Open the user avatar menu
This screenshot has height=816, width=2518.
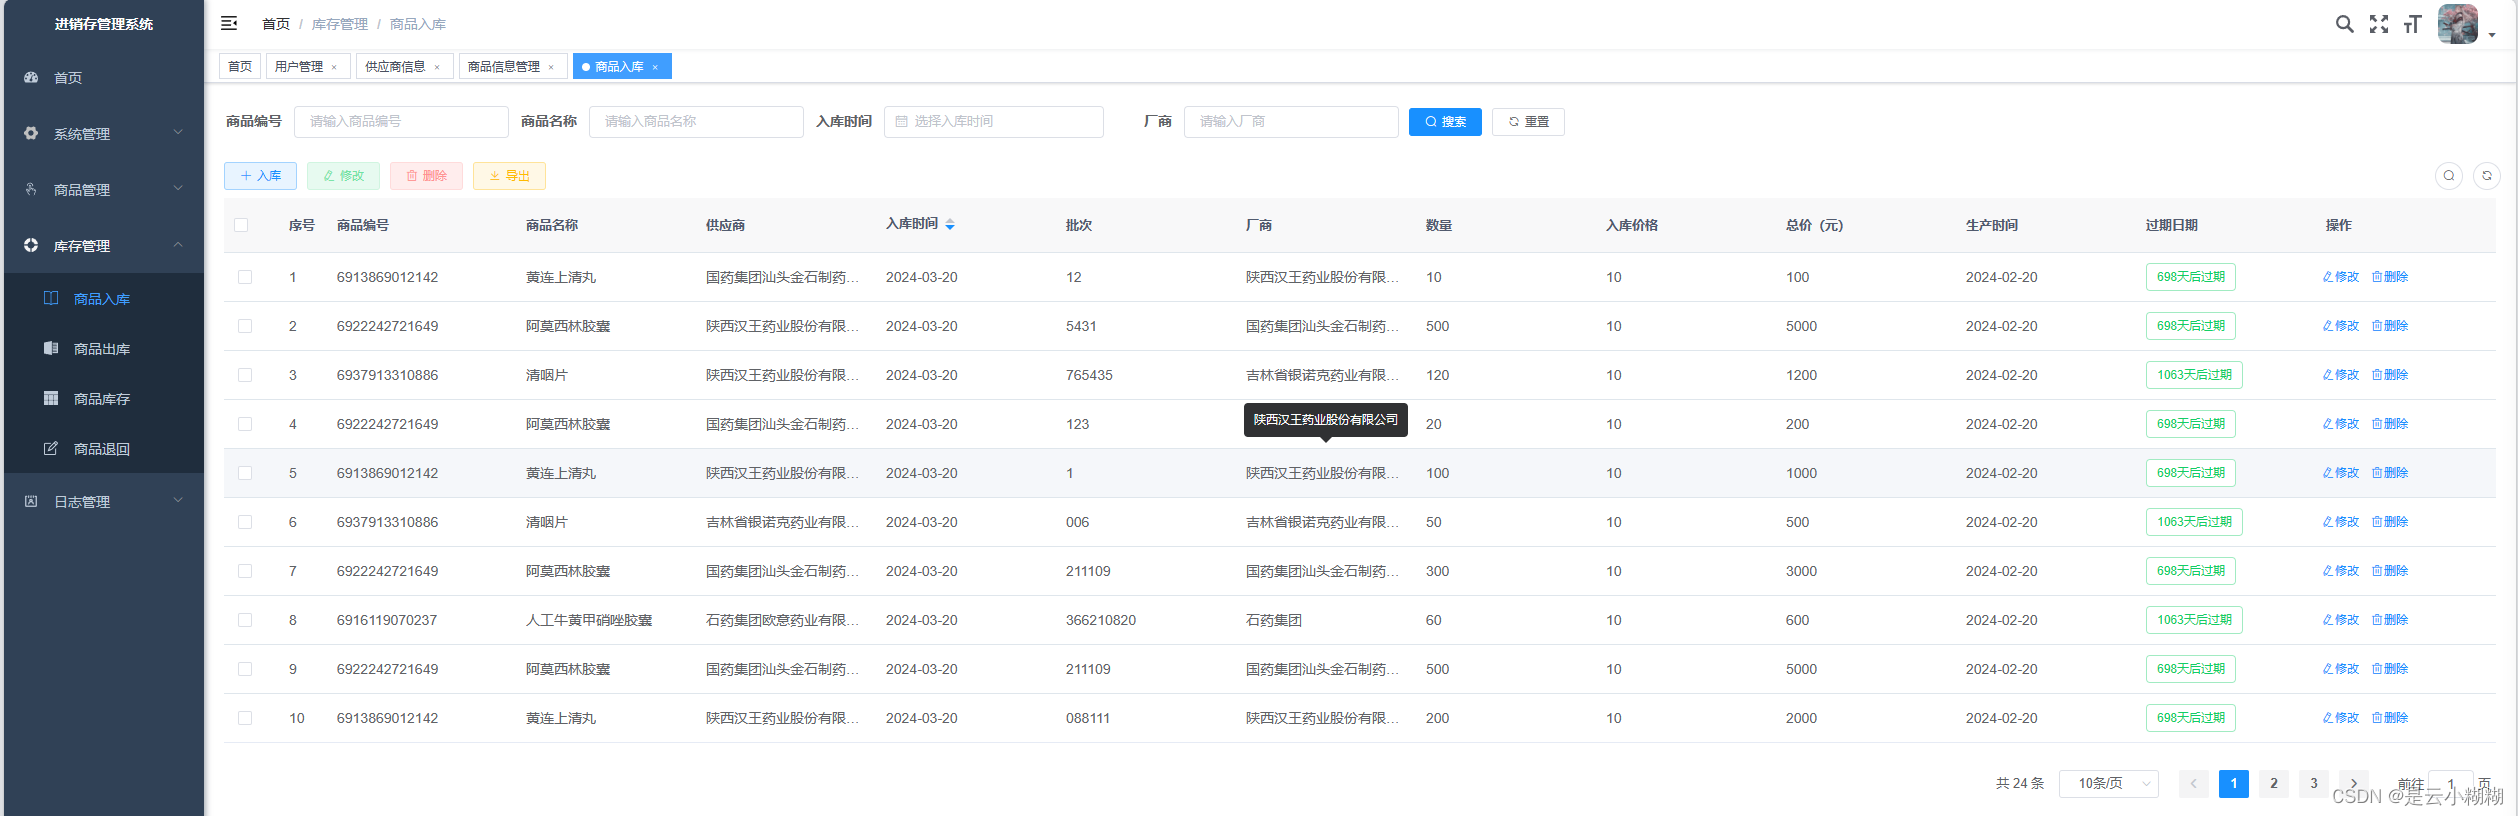(x=2457, y=24)
